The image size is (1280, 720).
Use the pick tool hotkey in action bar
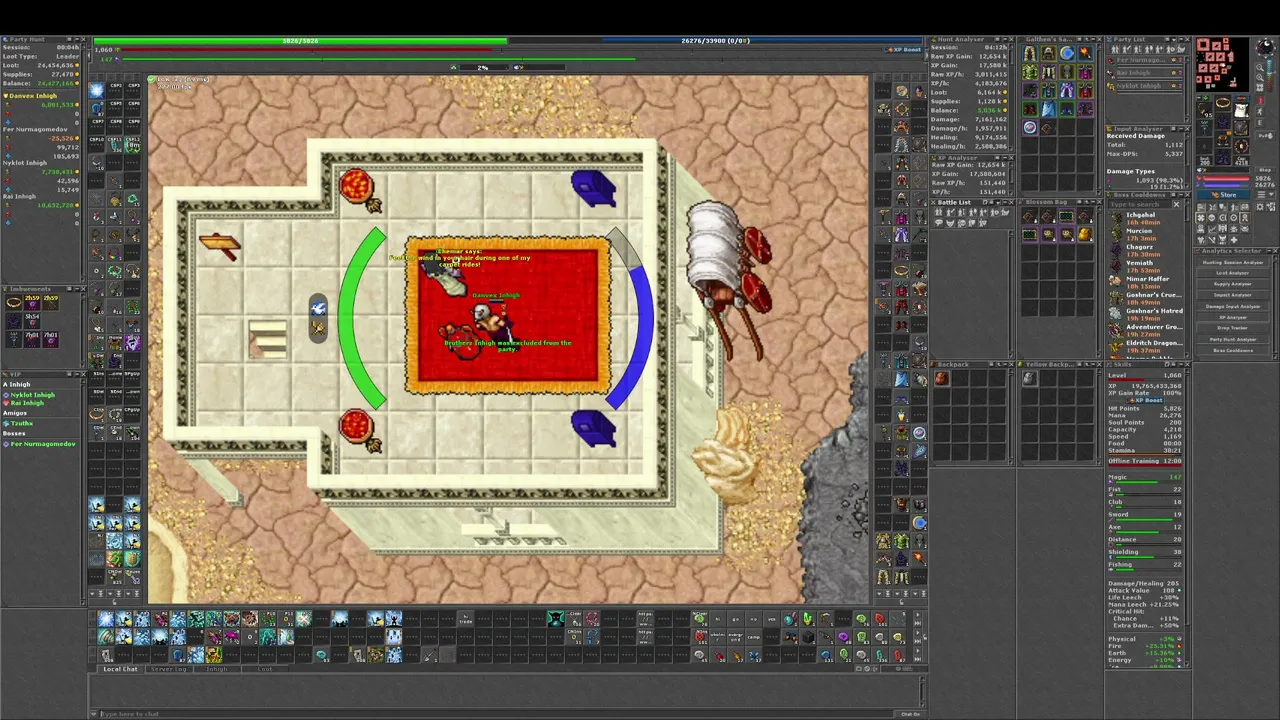pyautogui.click(x=826, y=619)
